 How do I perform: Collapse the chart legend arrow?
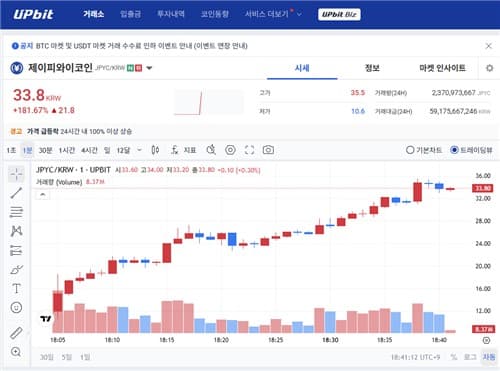pos(43,195)
